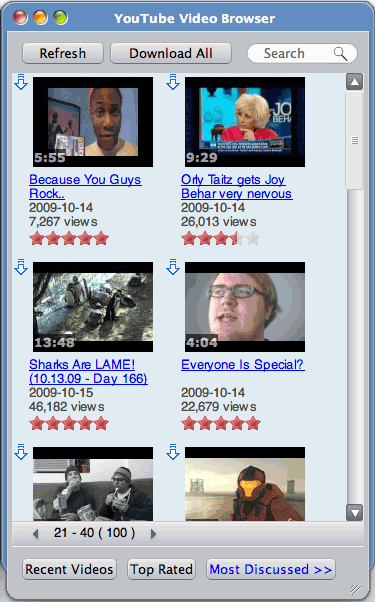Screen dimensions: 375x602
Task: Click the green zoom window button
Action: point(60,18)
